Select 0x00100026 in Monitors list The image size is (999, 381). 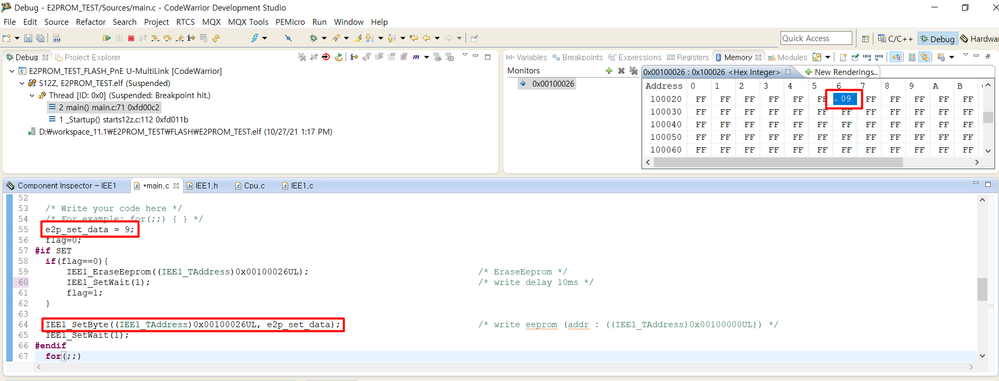pos(547,83)
